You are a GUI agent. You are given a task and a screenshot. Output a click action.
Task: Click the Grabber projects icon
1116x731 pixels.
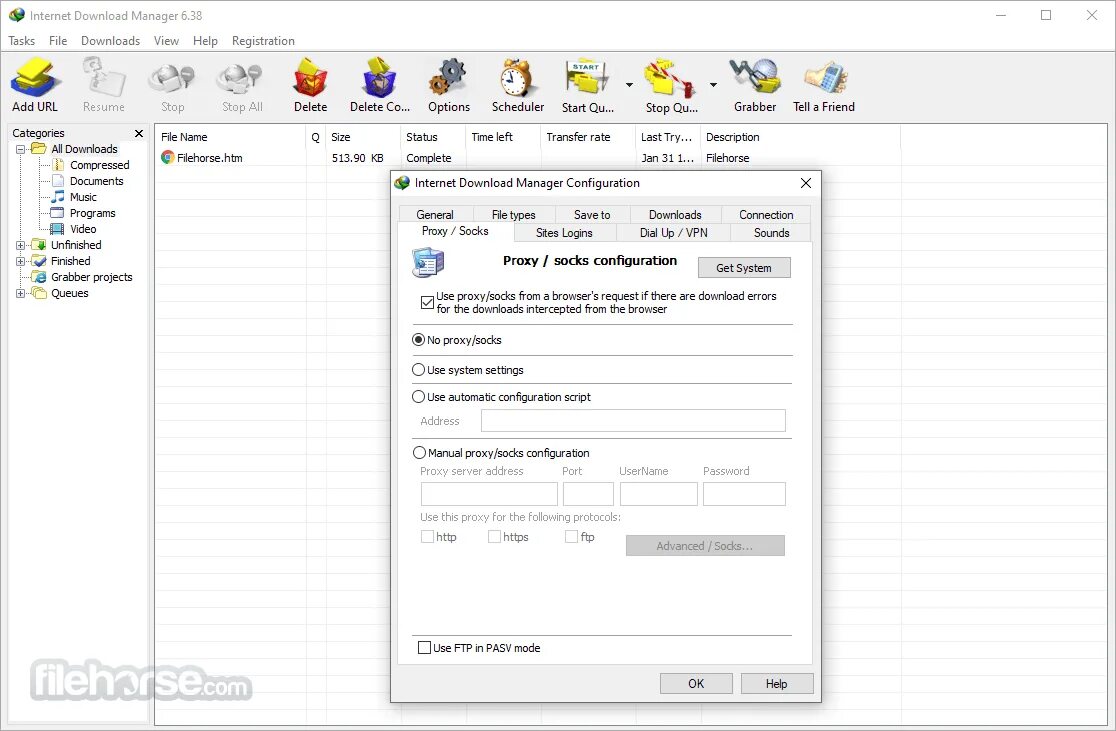click(x=39, y=277)
